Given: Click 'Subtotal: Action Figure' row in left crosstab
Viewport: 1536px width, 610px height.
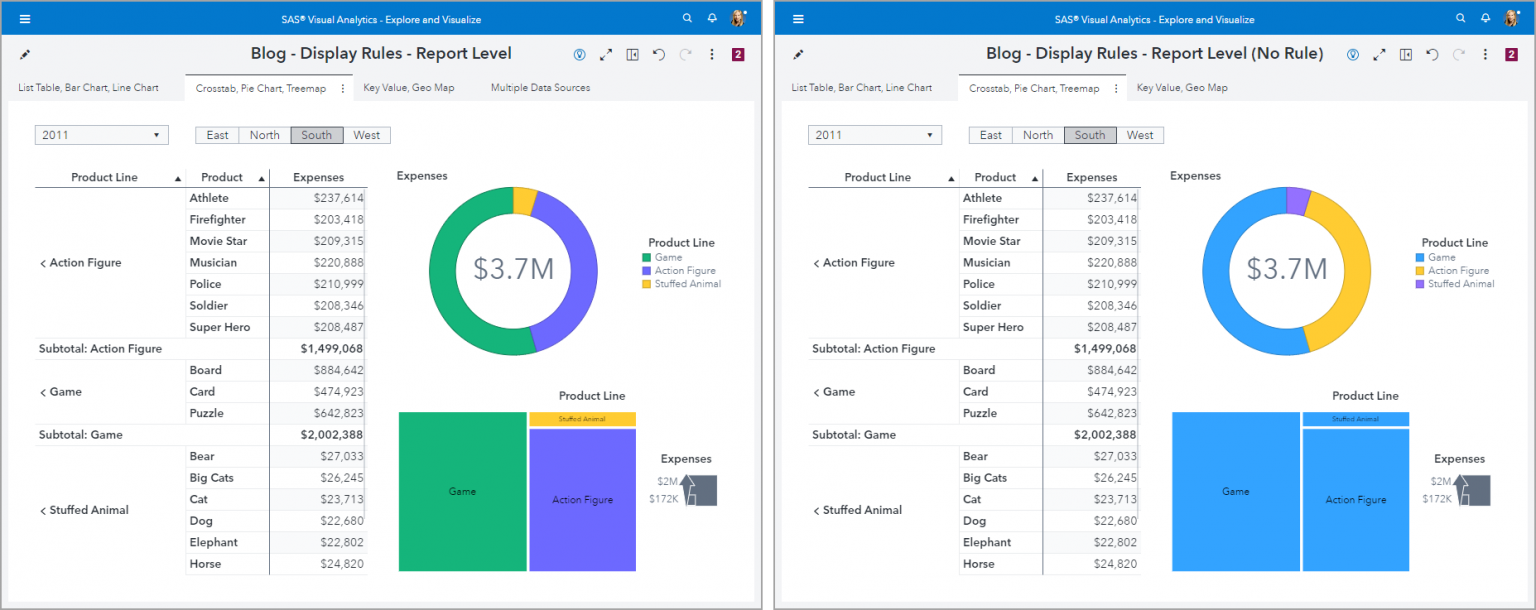Looking at the screenshot, I should pos(201,349).
